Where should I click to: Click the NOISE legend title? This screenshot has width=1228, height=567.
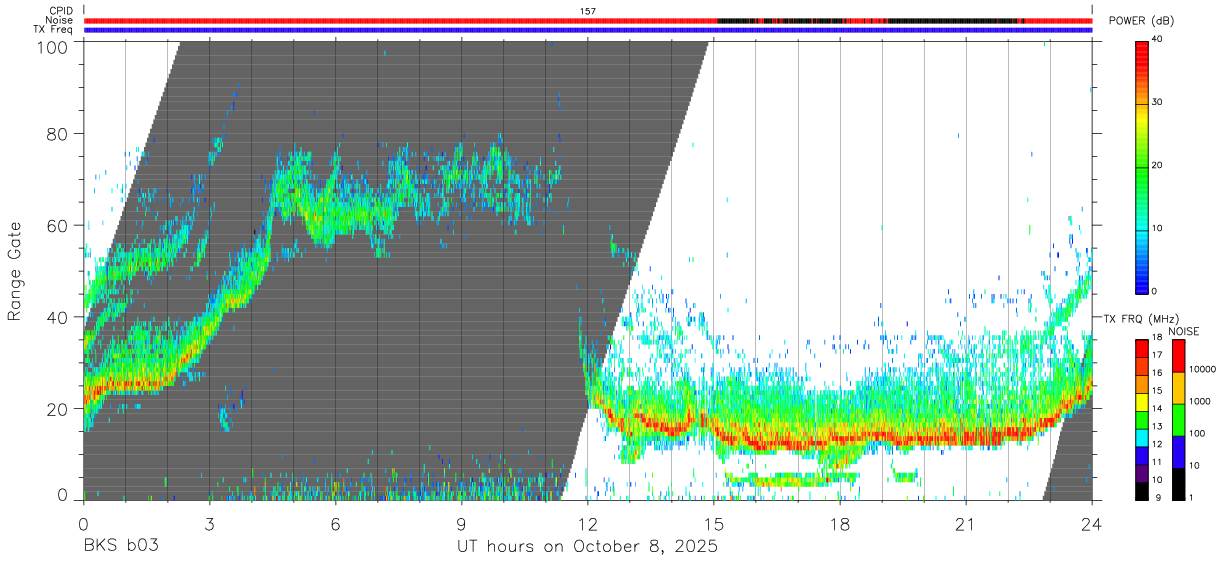click(x=1184, y=331)
